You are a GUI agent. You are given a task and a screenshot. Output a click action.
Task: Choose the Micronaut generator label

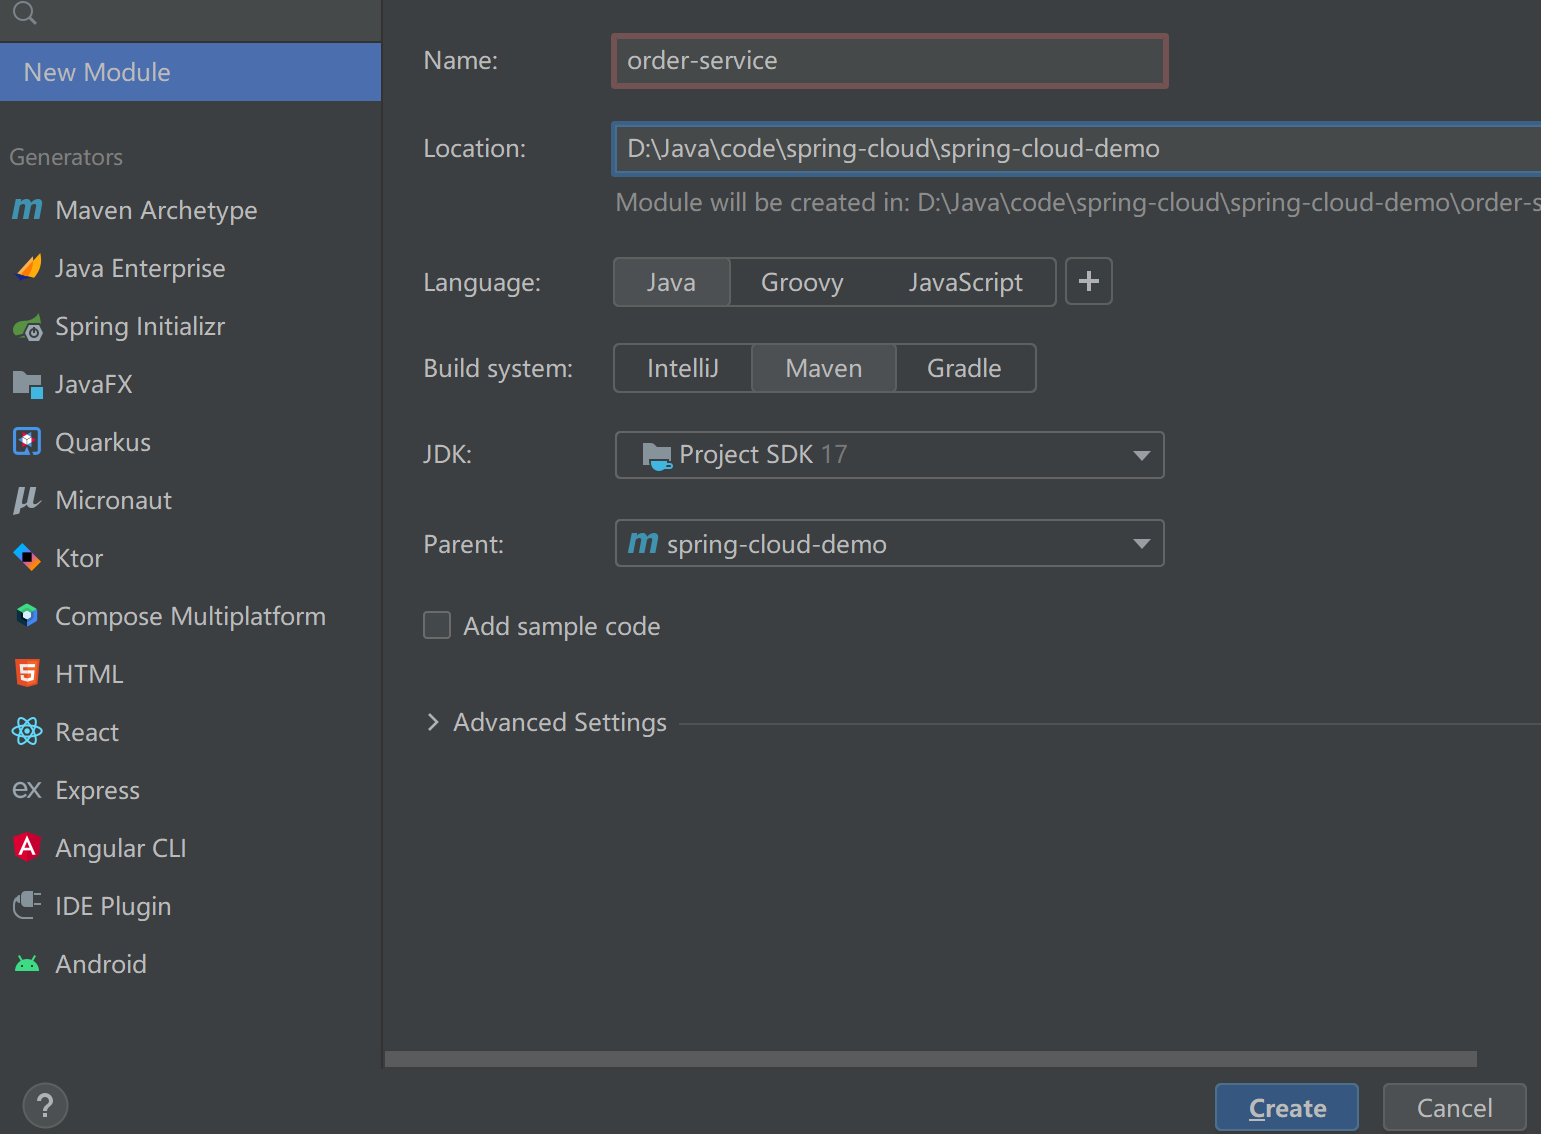pos(114,500)
